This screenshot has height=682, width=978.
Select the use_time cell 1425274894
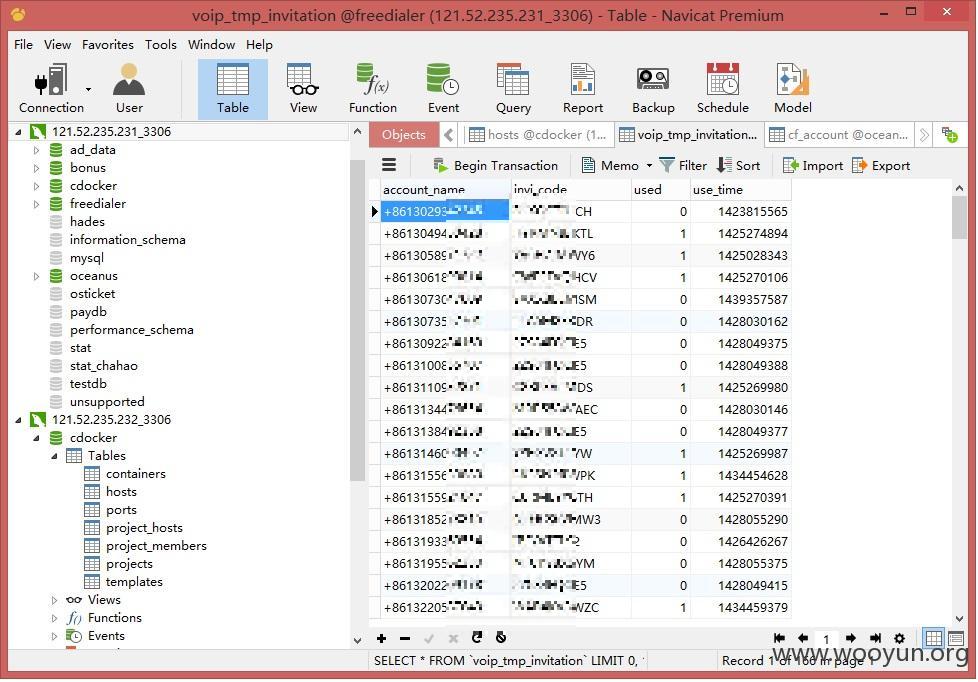pos(740,233)
